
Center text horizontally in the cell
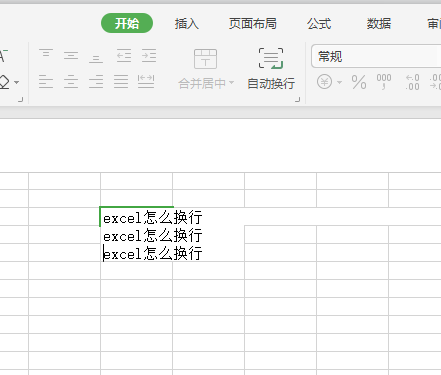tap(71, 82)
